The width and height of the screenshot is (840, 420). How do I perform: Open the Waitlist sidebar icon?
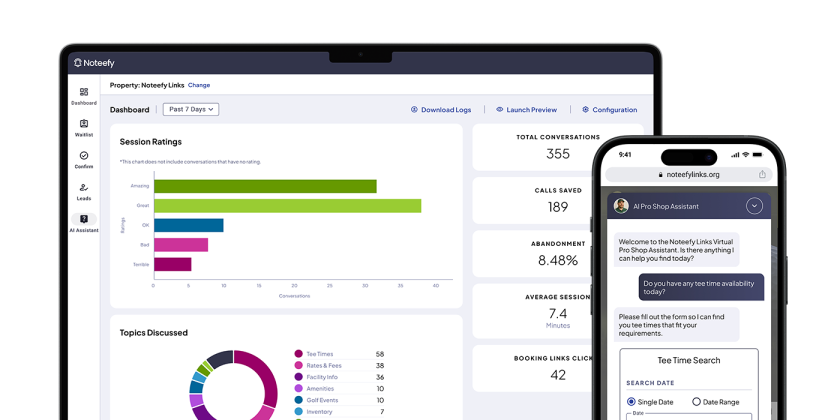(84, 127)
